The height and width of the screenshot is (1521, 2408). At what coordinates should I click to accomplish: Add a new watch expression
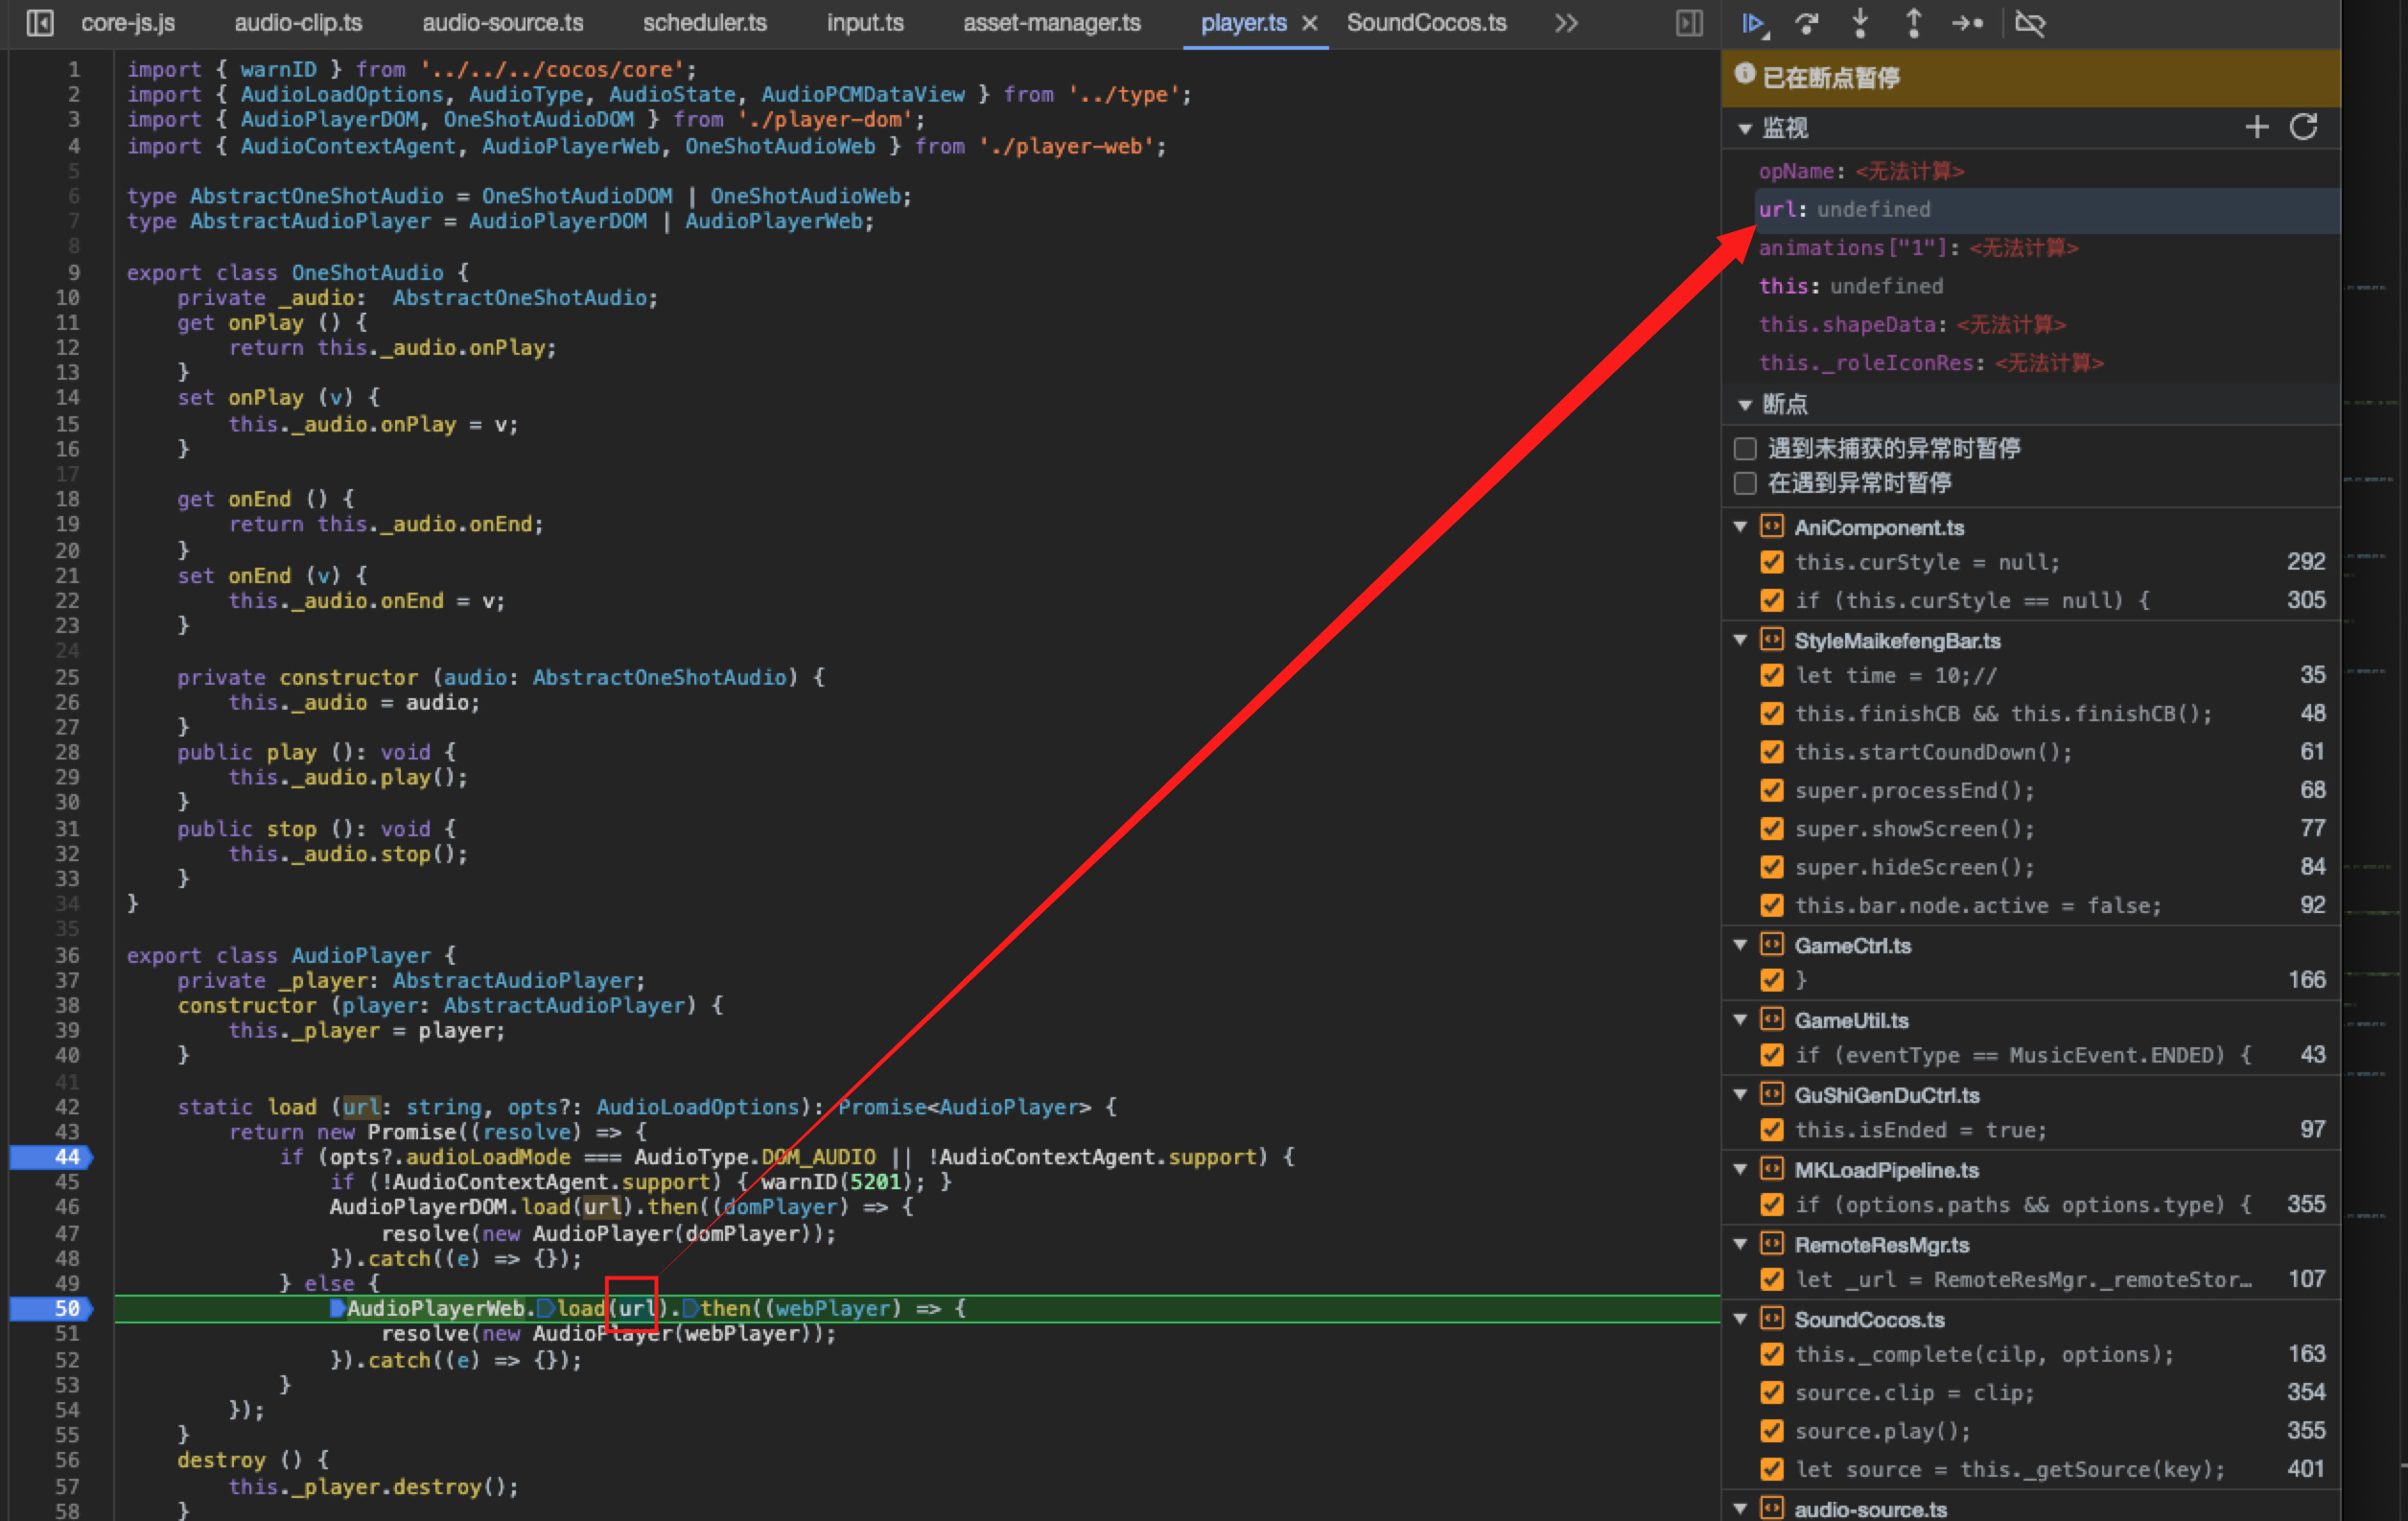(x=2257, y=127)
